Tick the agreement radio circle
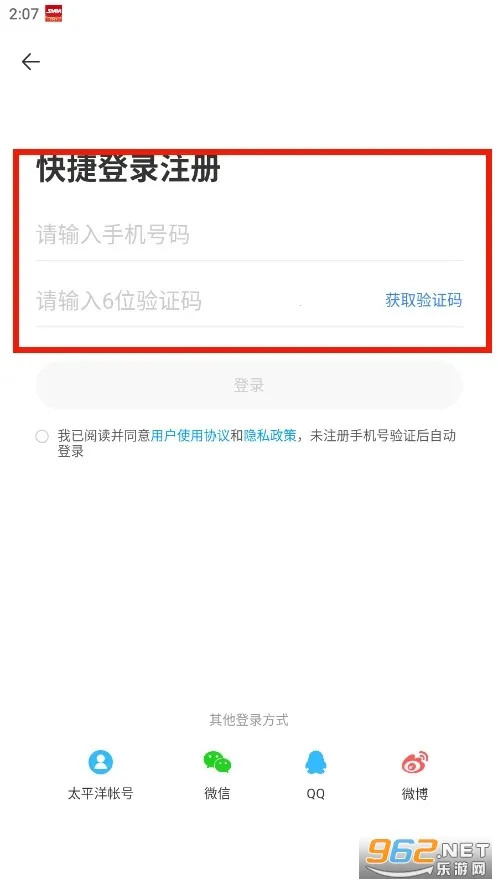The width and height of the screenshot is (498, 885). click(x=42, y=436)
